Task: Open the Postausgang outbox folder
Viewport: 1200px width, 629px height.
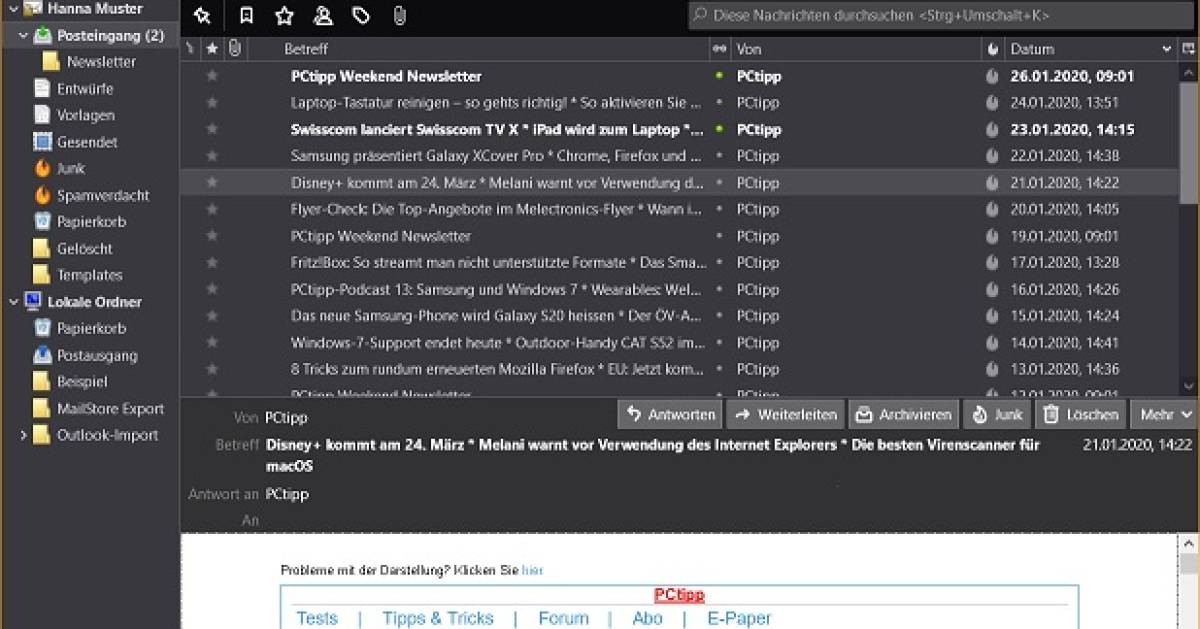Action: tap(97, 355)
